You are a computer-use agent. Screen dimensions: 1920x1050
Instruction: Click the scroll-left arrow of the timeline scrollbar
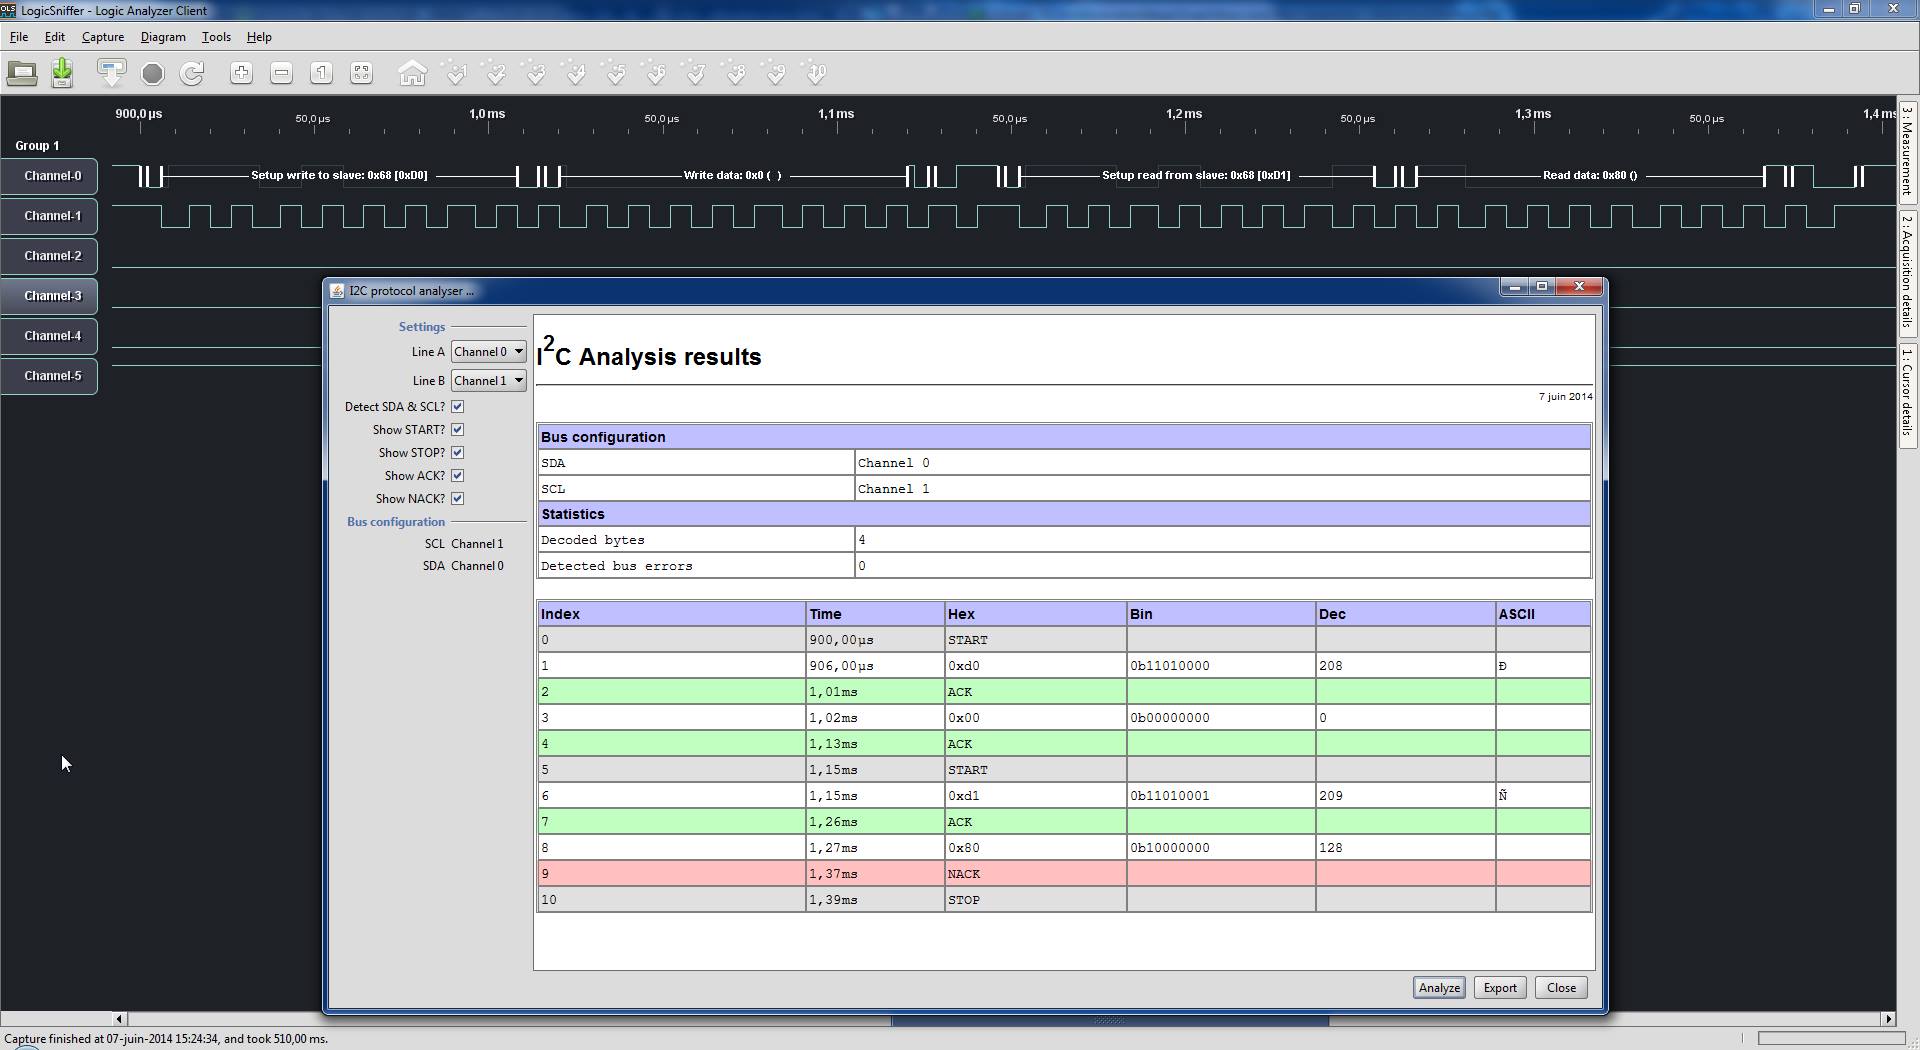(x=119, y=1019)
